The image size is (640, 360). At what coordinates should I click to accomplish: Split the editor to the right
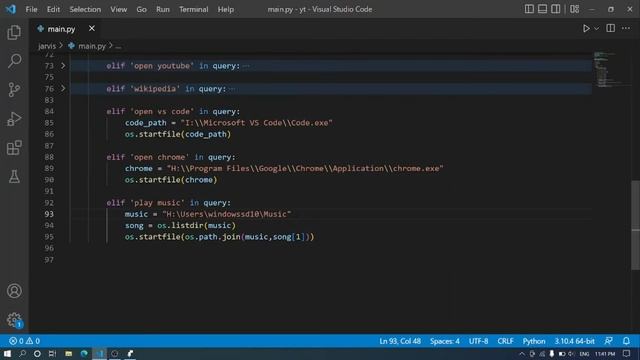611,28
